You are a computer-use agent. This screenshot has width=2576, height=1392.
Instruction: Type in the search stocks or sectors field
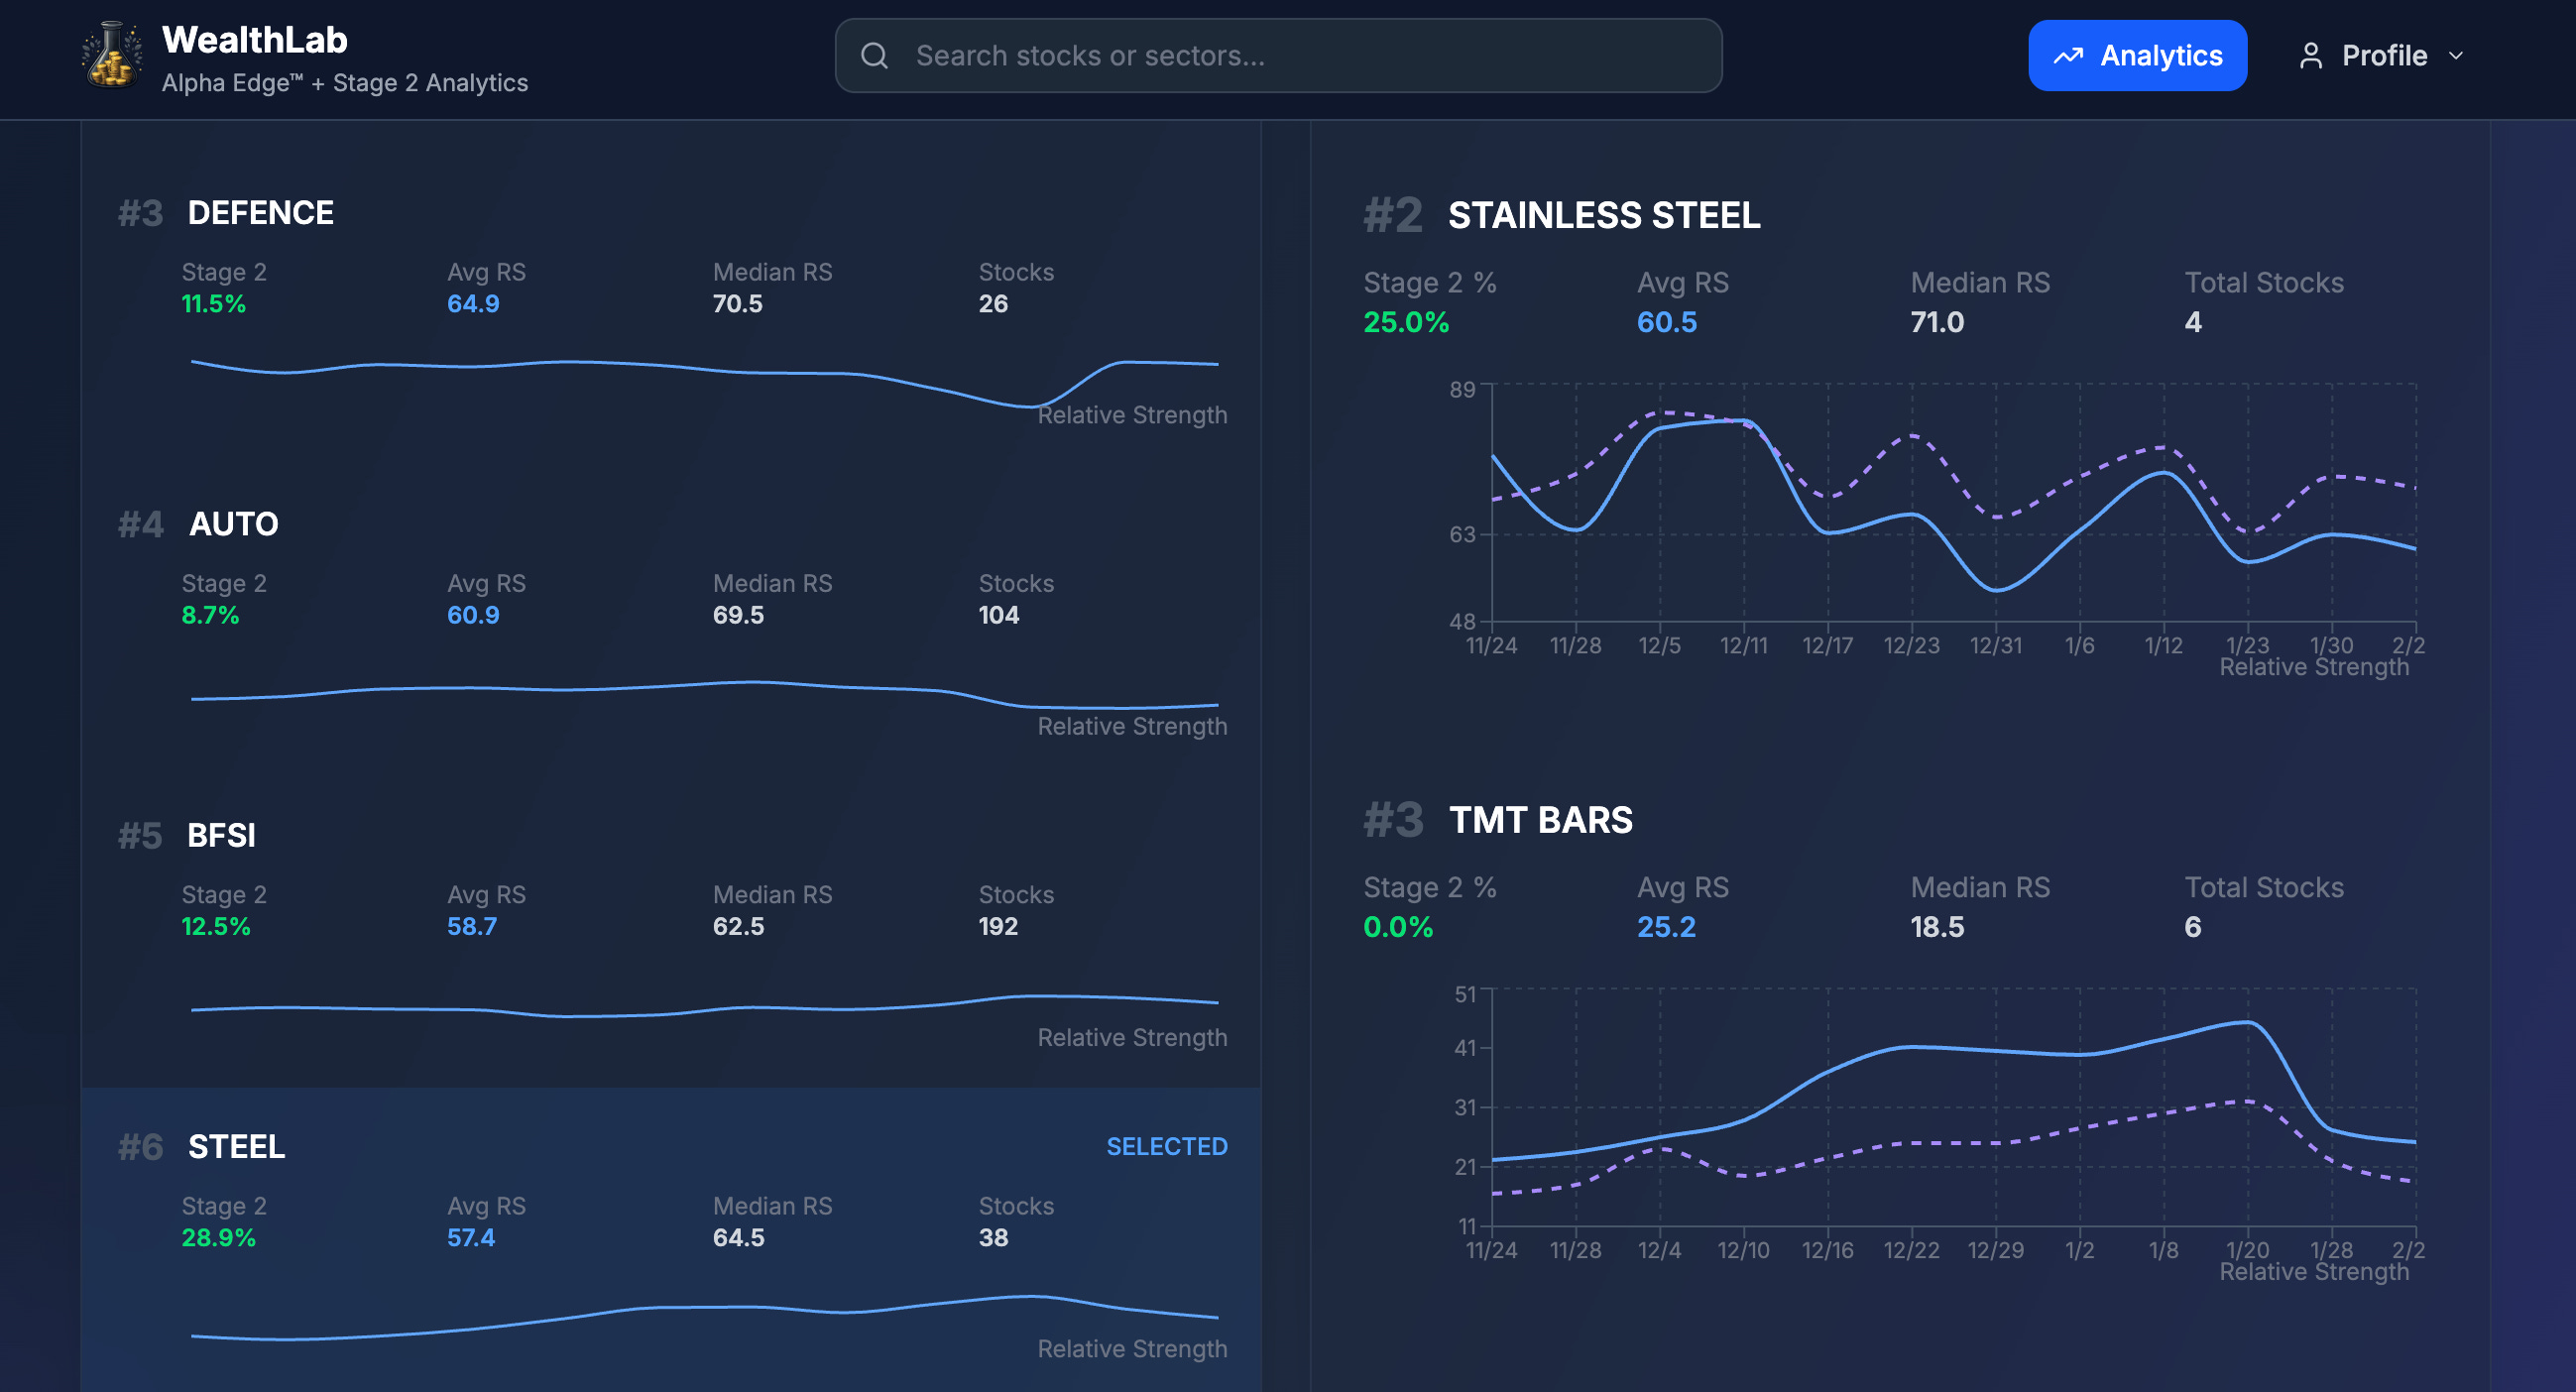[1300, 56]
